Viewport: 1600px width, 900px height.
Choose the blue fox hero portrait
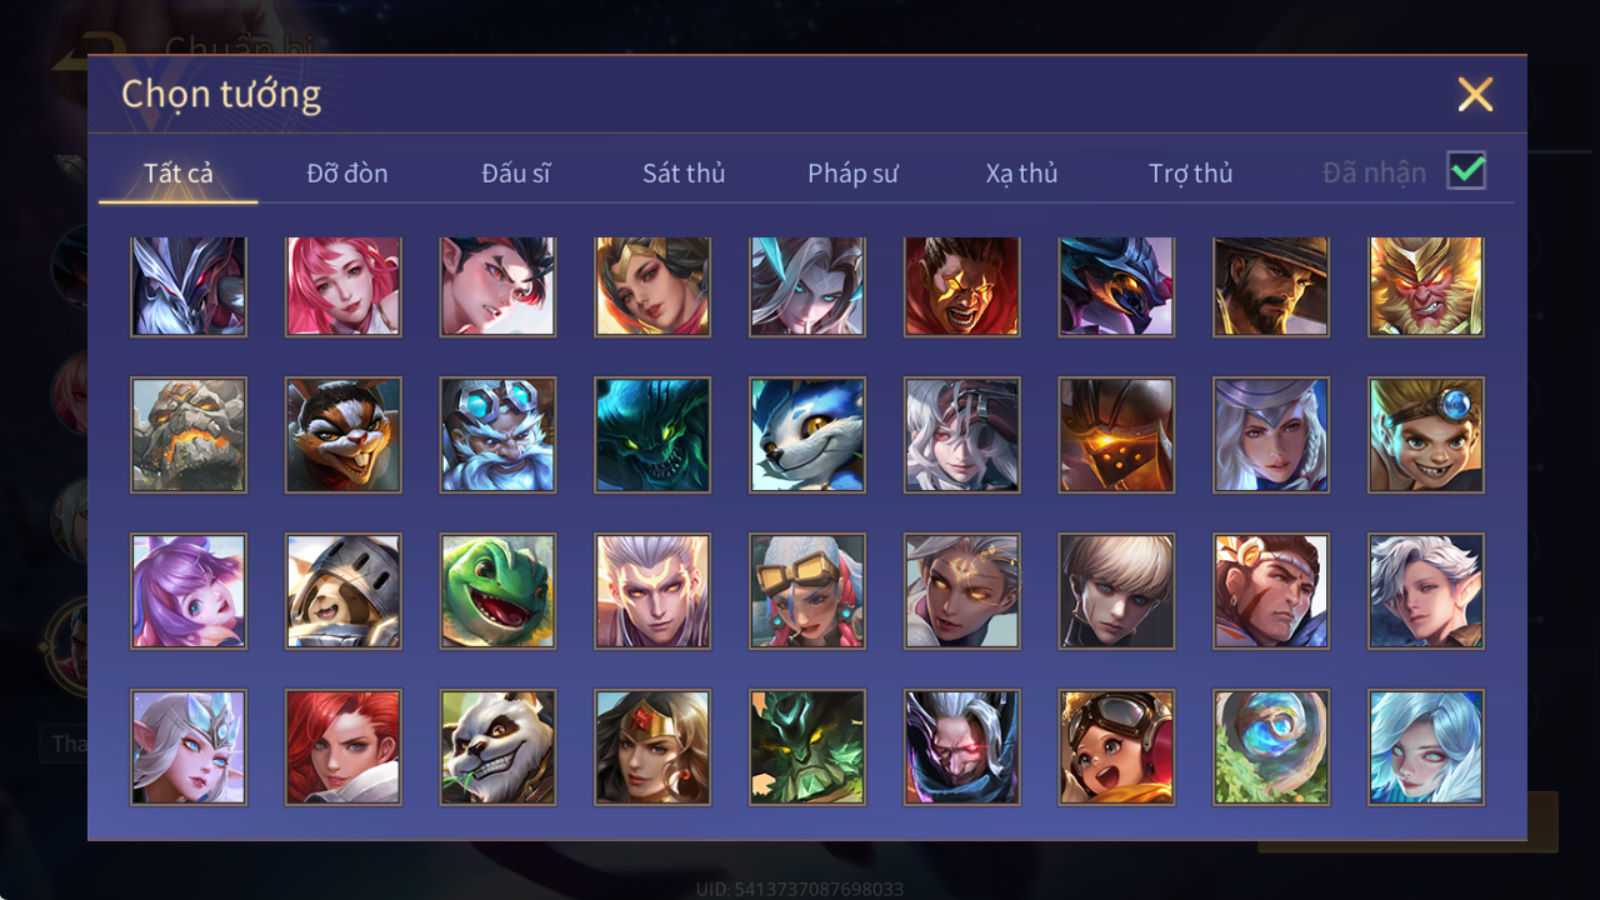[807, 435]
